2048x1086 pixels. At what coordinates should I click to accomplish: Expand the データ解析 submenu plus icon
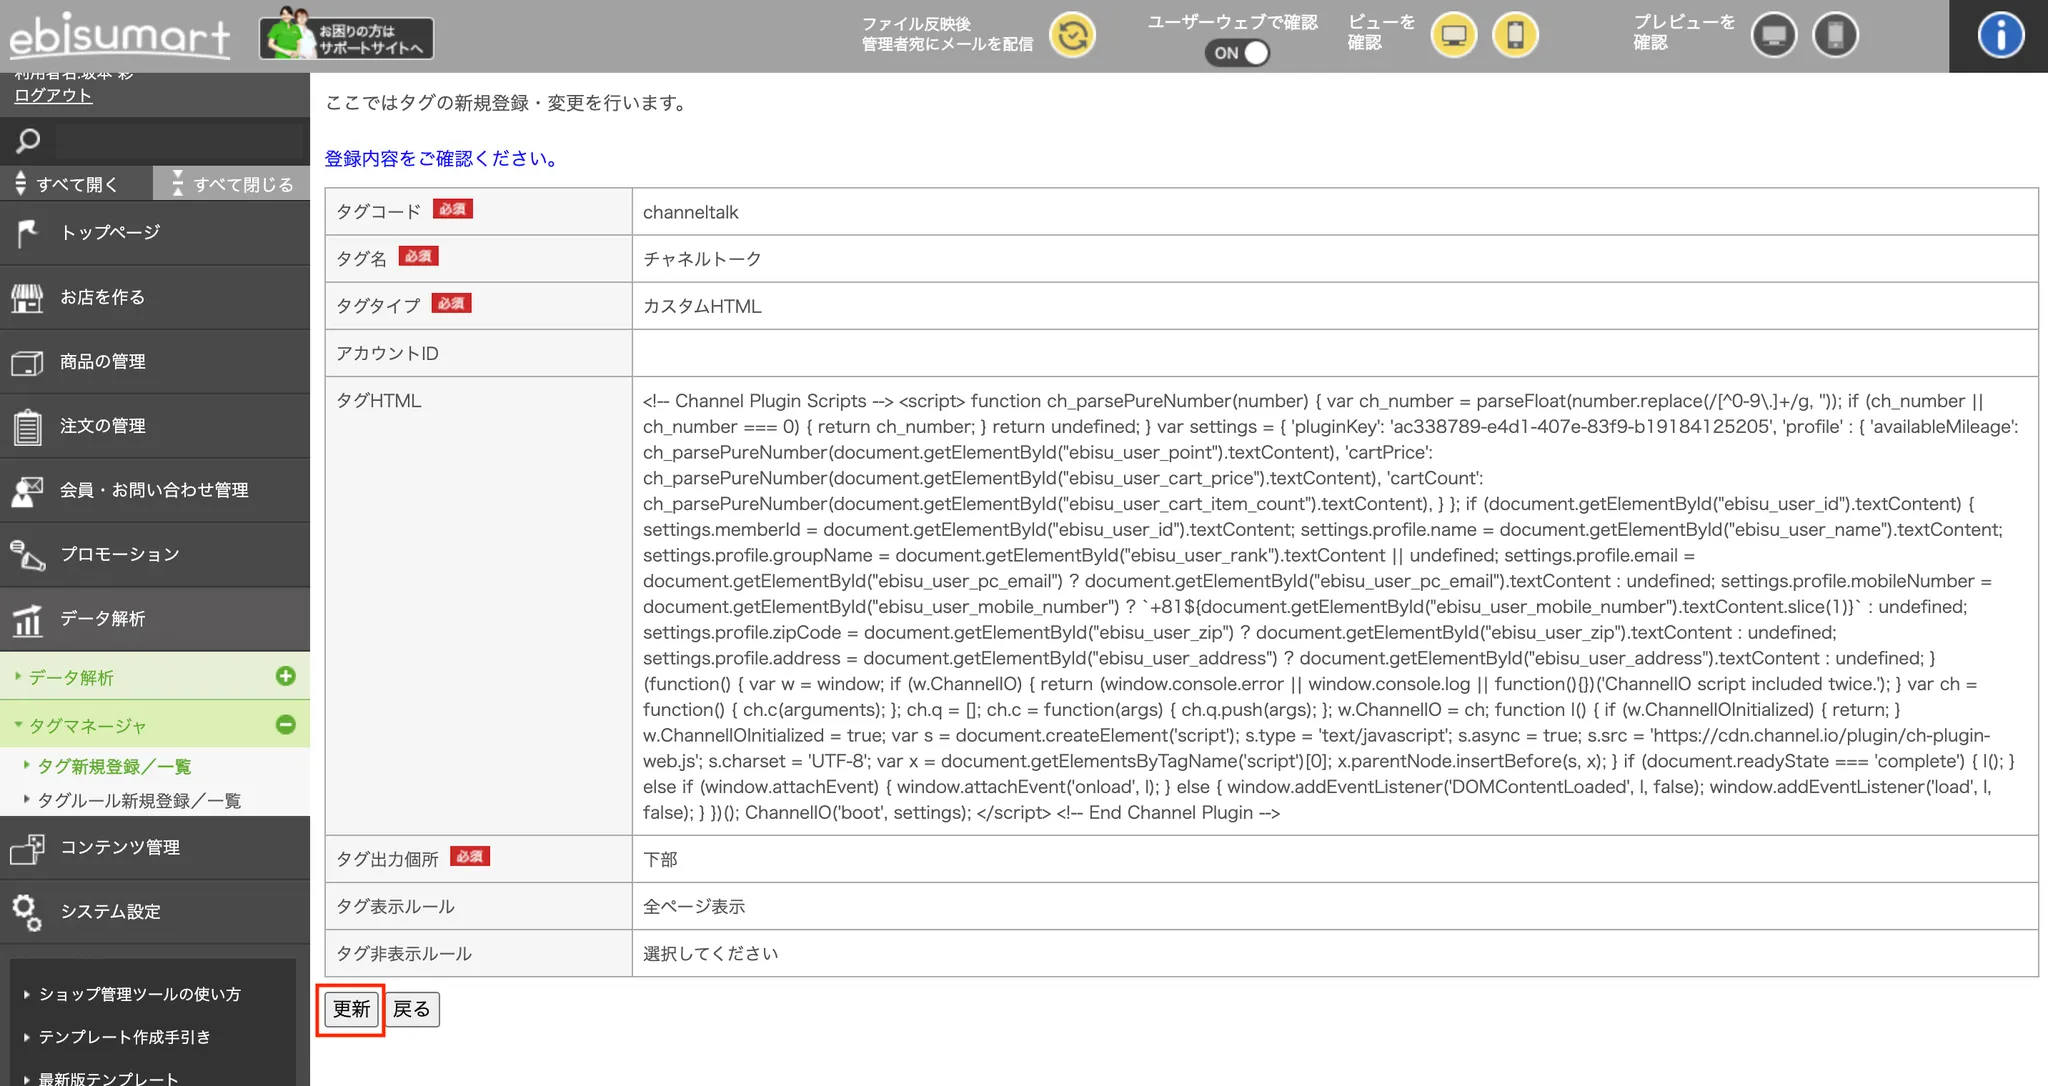(x=286, y=677)
